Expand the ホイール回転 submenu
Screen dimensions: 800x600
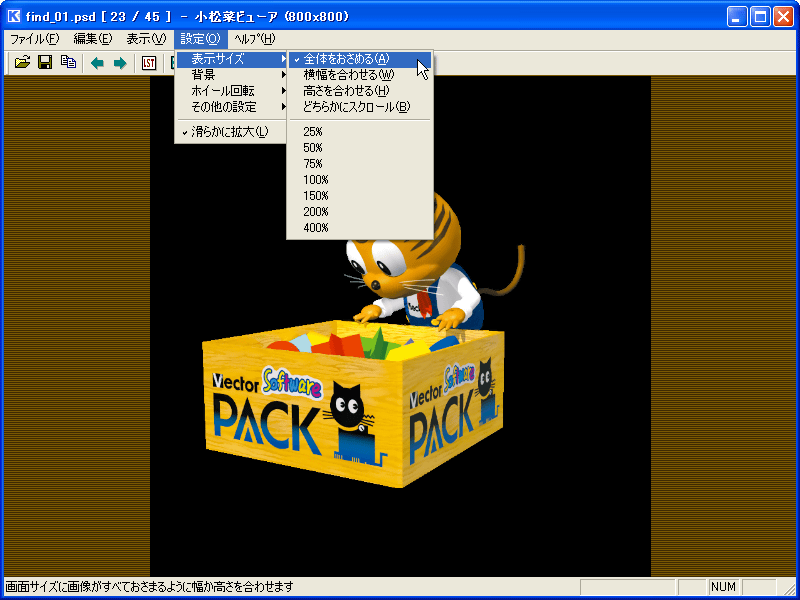pyautogui.click(x=232, y=91)
